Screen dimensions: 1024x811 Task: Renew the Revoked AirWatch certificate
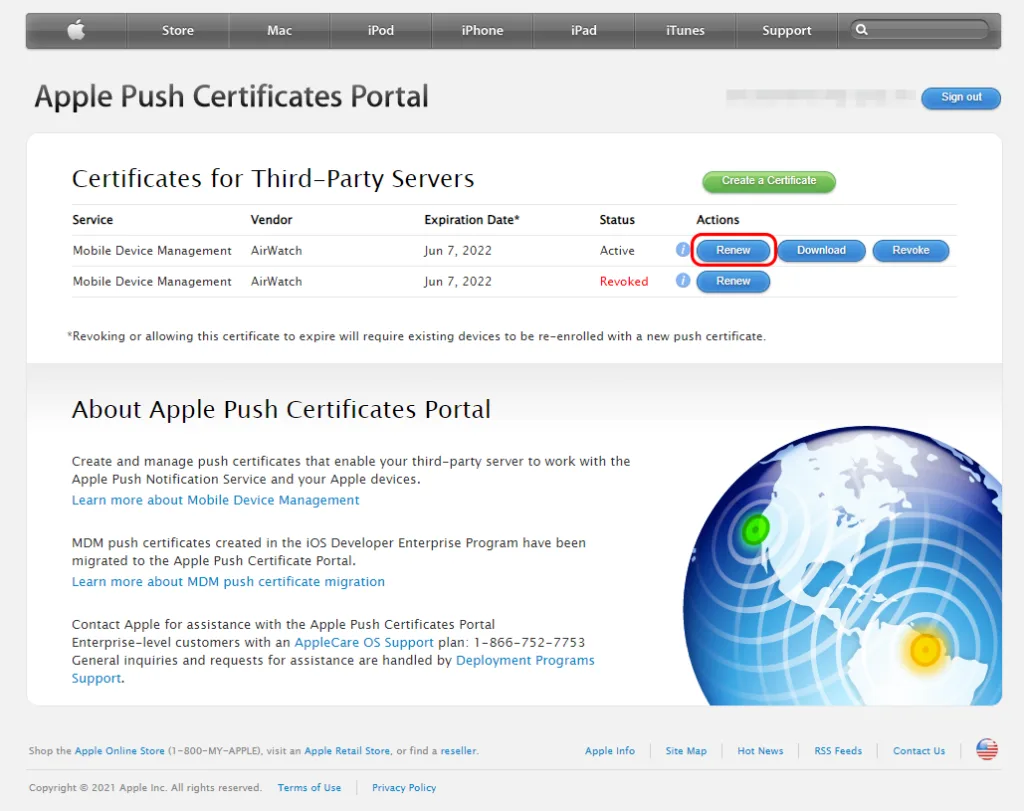coord(733,281)
